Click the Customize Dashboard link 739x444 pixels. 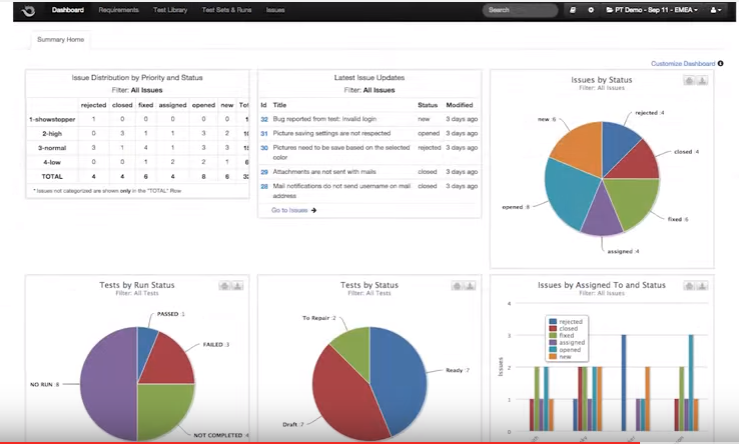coord(683,63)
